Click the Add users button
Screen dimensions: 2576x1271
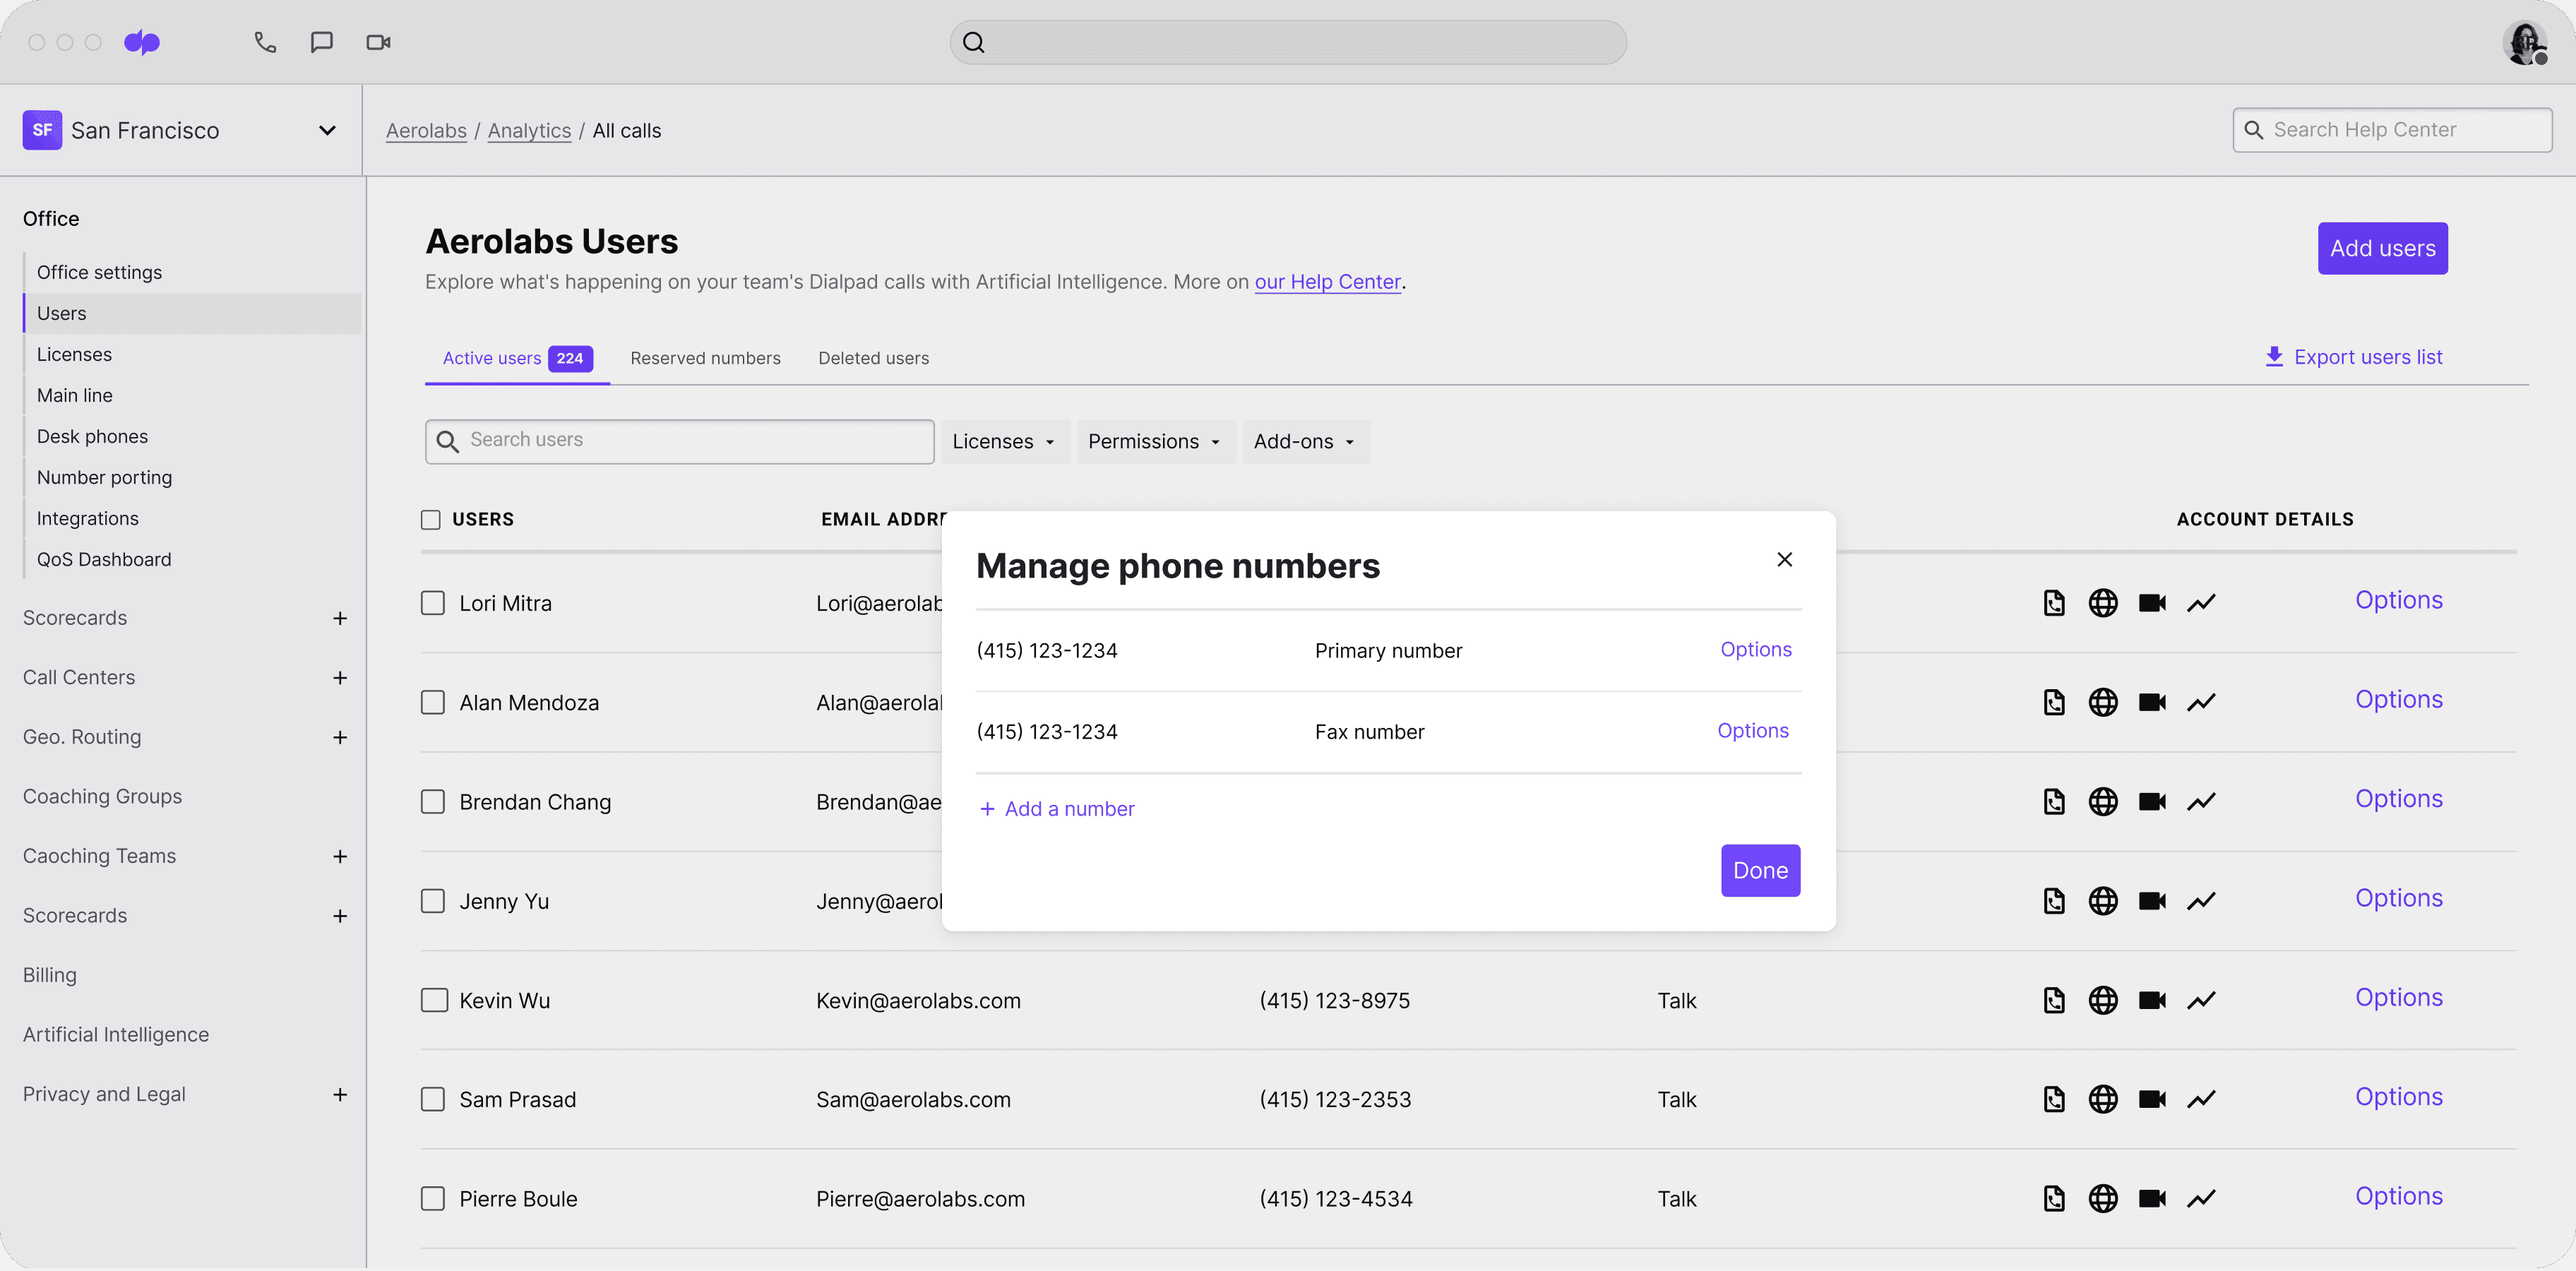[2382, 248]
